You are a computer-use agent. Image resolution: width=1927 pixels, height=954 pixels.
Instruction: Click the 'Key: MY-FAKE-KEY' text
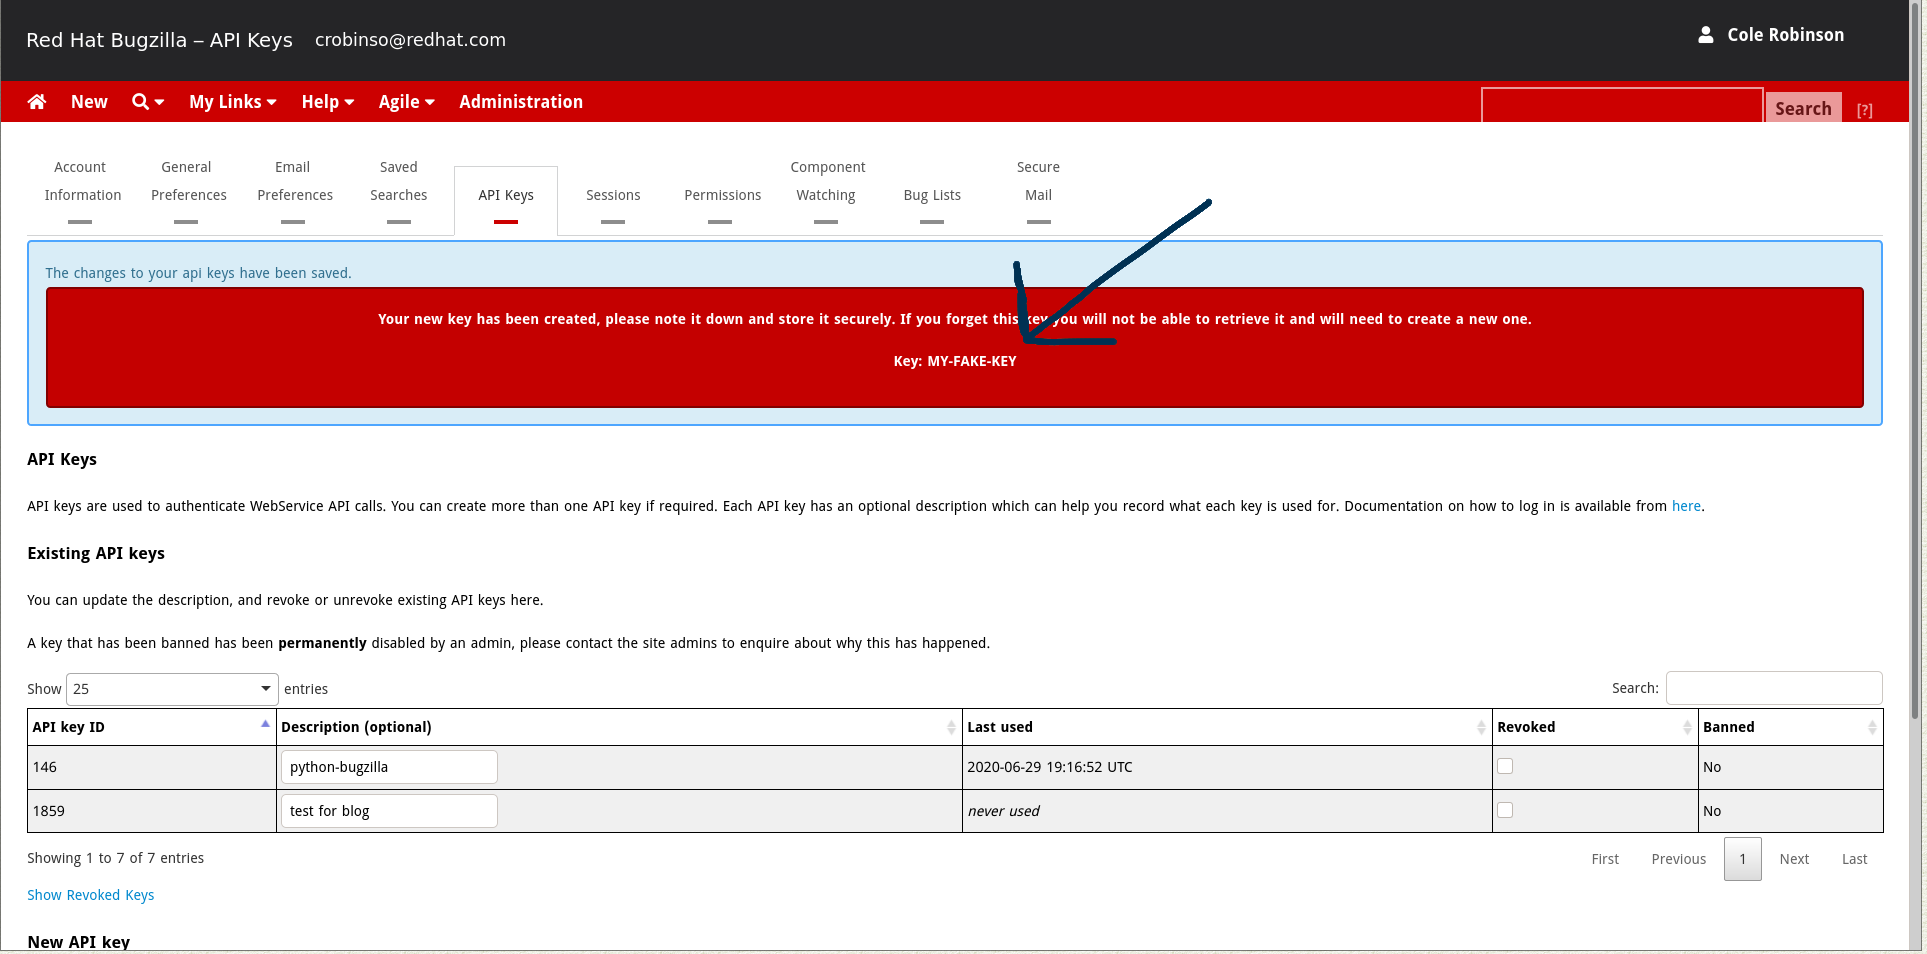955,361
